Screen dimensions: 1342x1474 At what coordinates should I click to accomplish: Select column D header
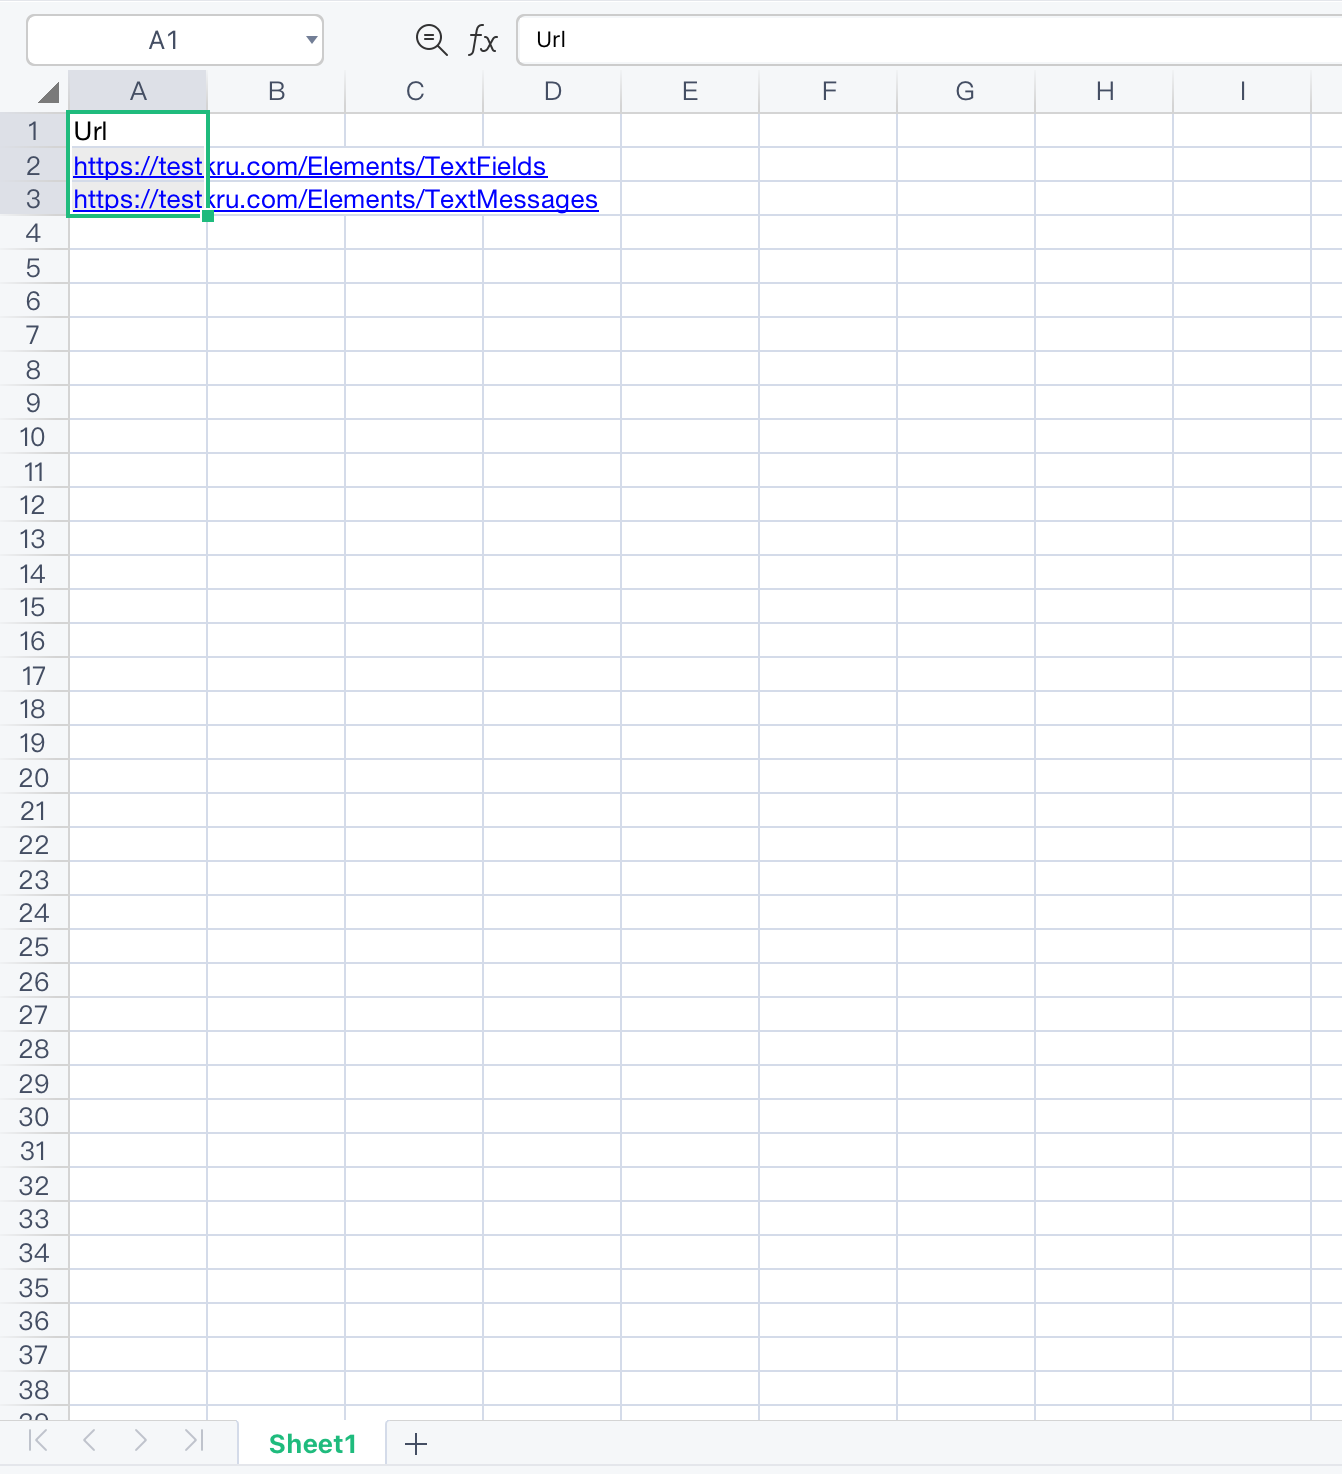[552, 91]
